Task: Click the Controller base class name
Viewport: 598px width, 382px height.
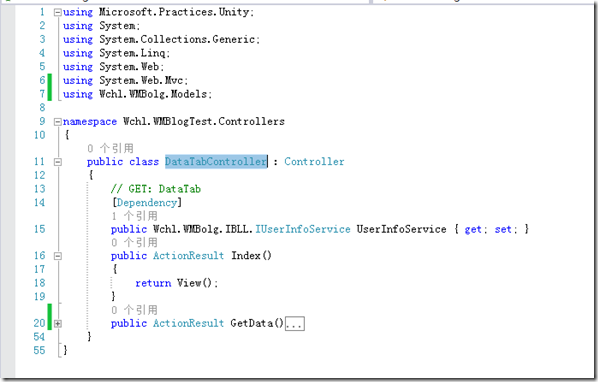Action: [x=314, y=162]
